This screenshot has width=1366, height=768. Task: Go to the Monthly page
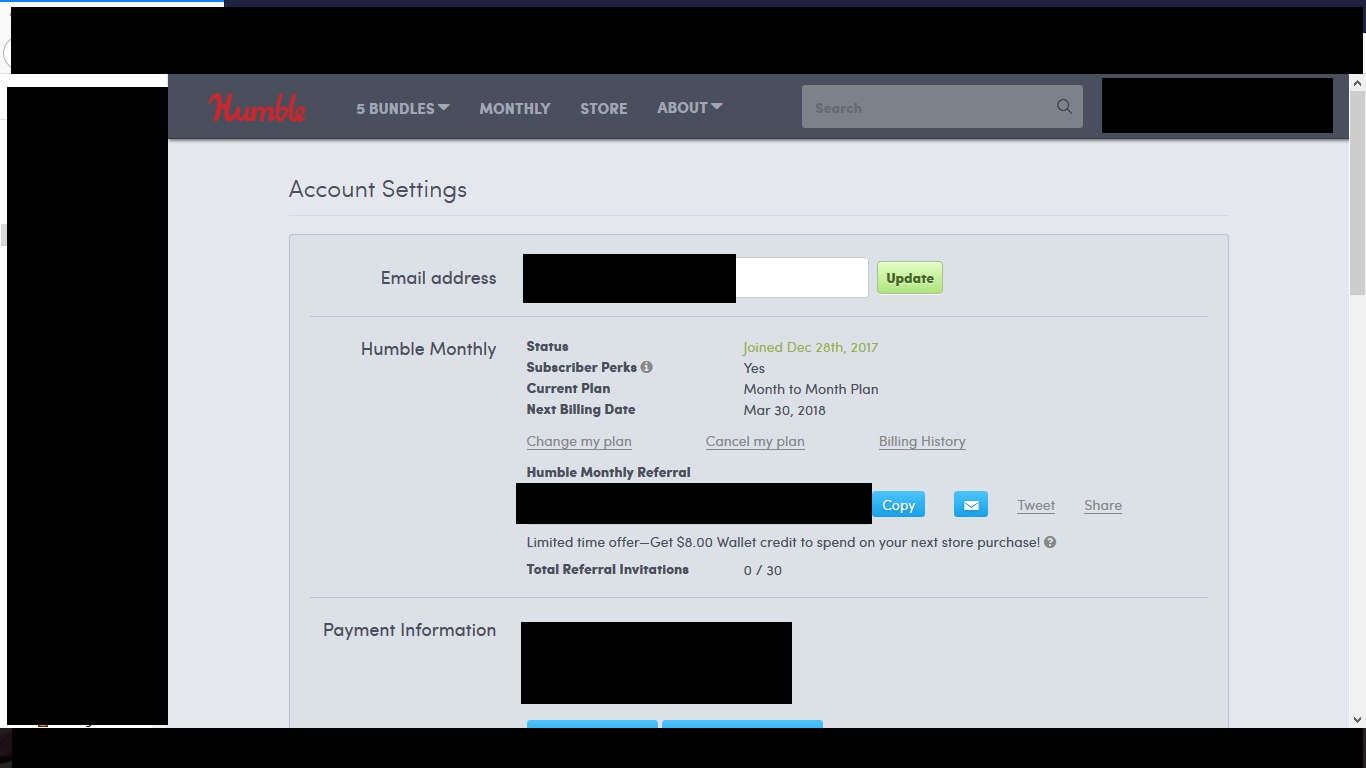515,108
